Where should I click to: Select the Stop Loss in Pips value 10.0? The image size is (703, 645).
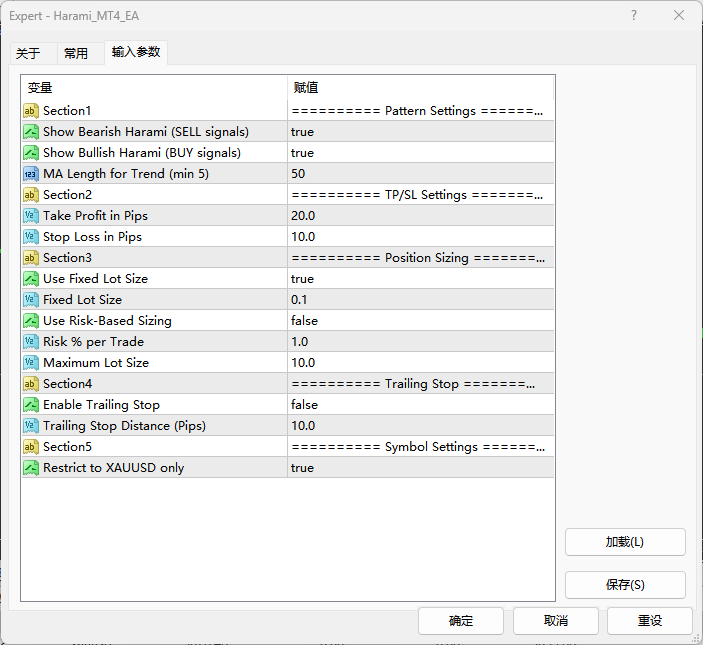(x=303, y=237)
